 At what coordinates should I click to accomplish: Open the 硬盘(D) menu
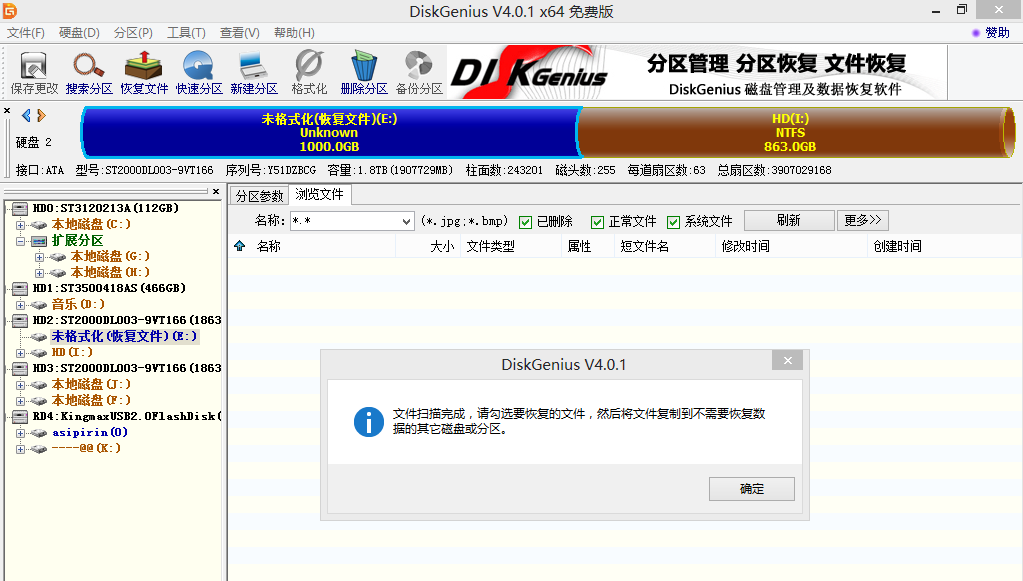click(x=79, y=33)
